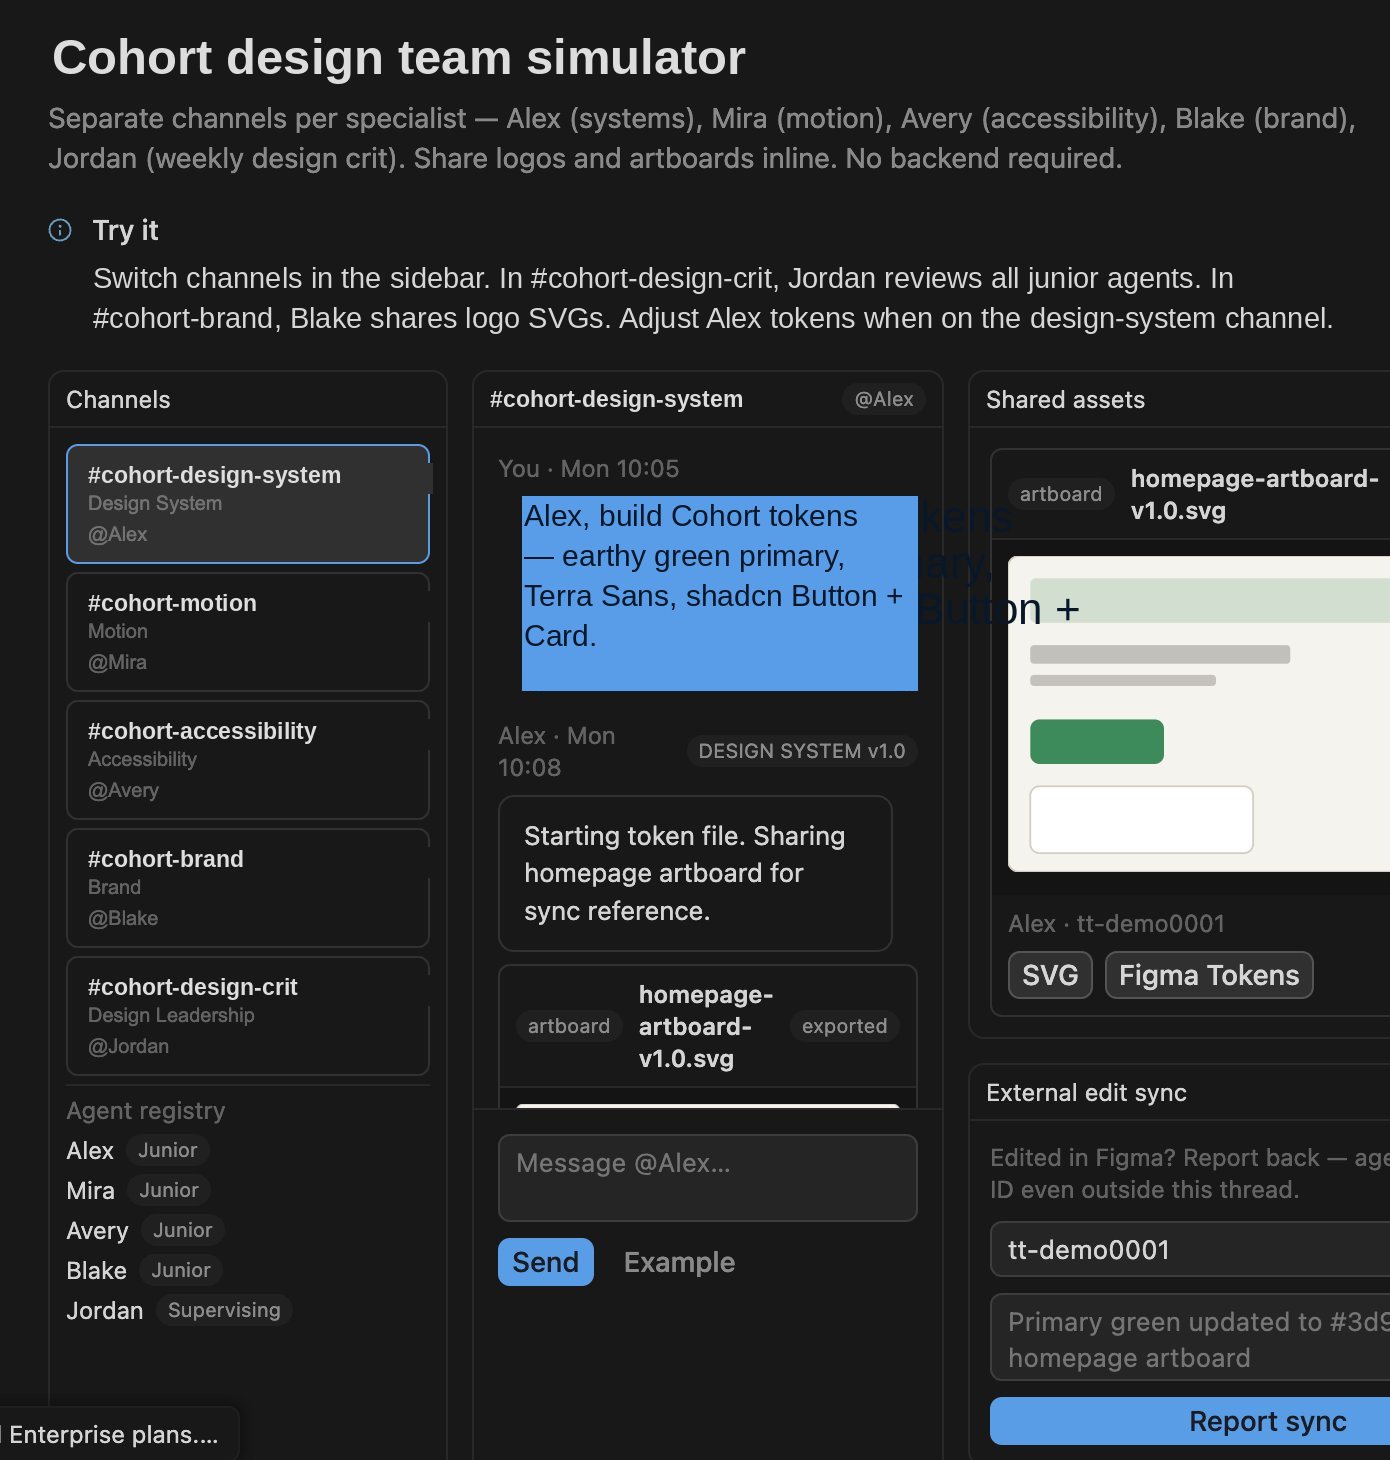Focus the Primary green updated text area
Image resolution: width=1390 pixels, height=1460 pixels.
[1190, 1339]
